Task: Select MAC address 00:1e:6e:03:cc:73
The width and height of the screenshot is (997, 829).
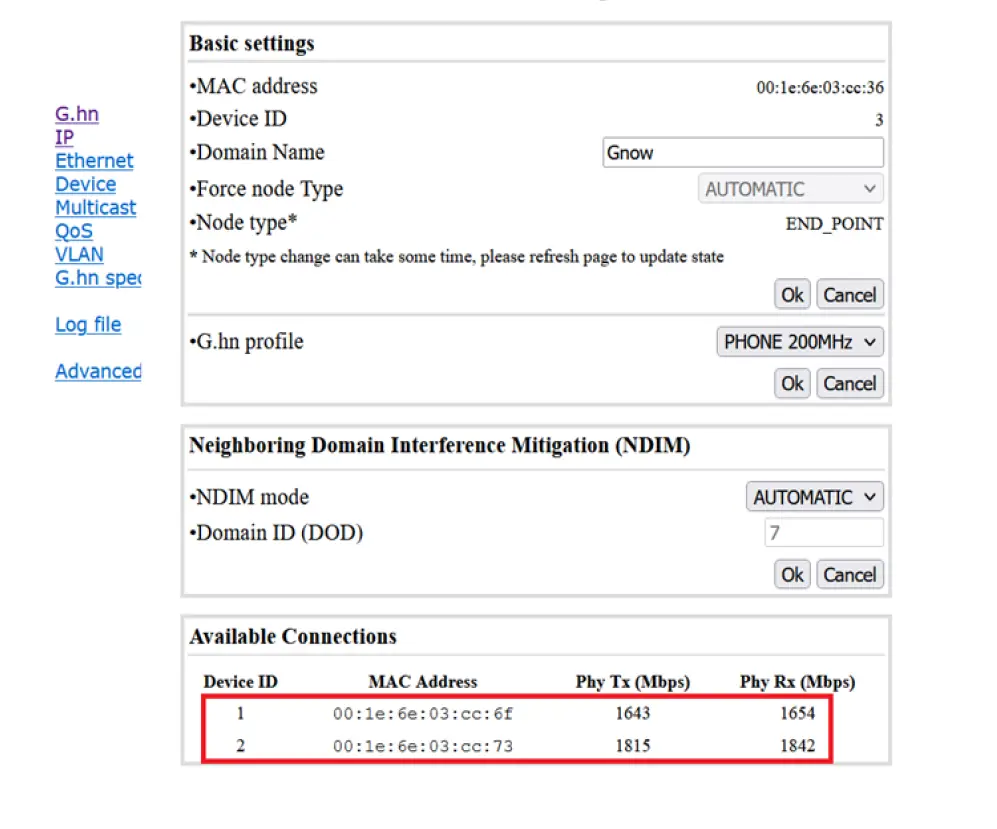Action: pyautogui.click(x=423, y=746)
